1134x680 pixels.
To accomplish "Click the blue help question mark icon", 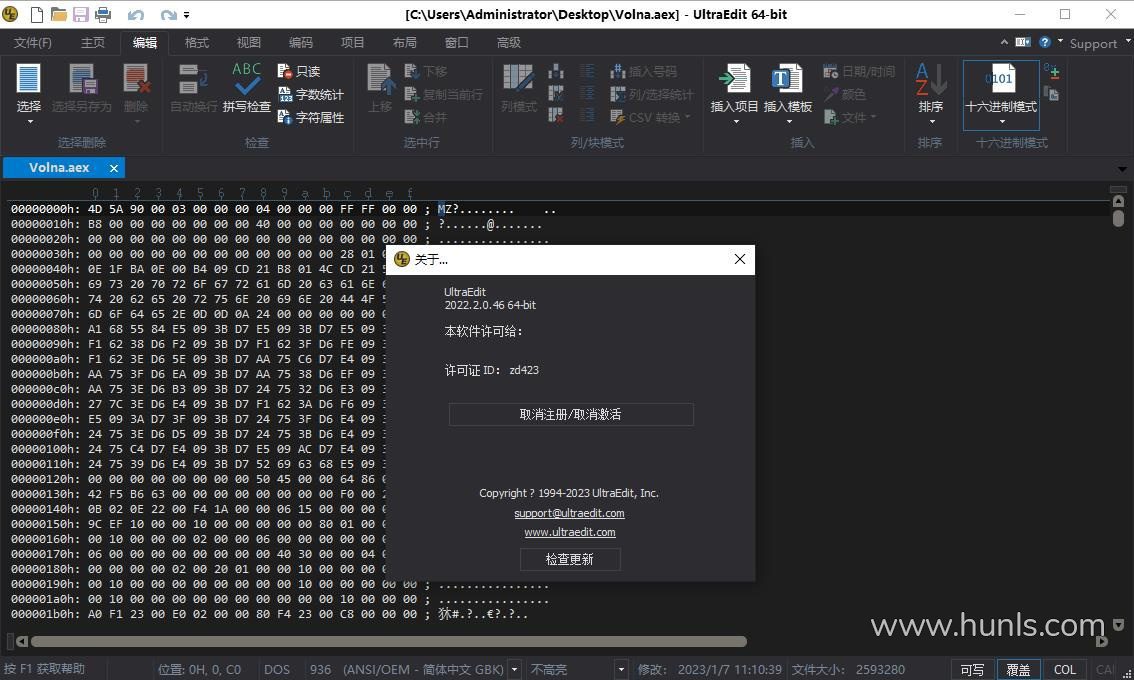I will click(x=1044, y=43).
